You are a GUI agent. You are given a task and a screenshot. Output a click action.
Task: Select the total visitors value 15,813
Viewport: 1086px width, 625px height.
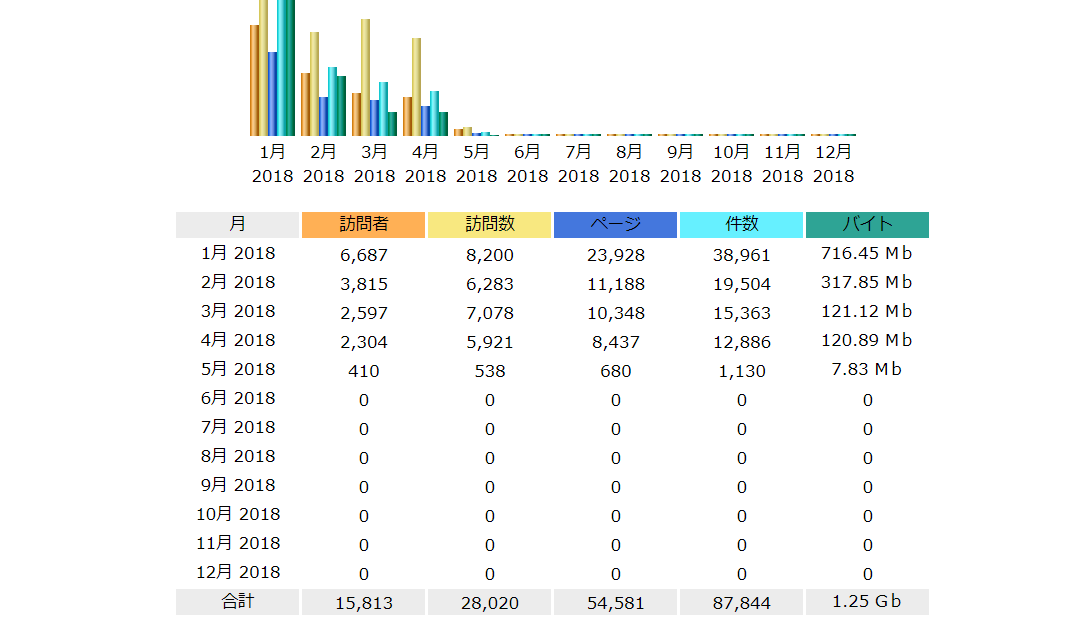[x=363, y=603]
